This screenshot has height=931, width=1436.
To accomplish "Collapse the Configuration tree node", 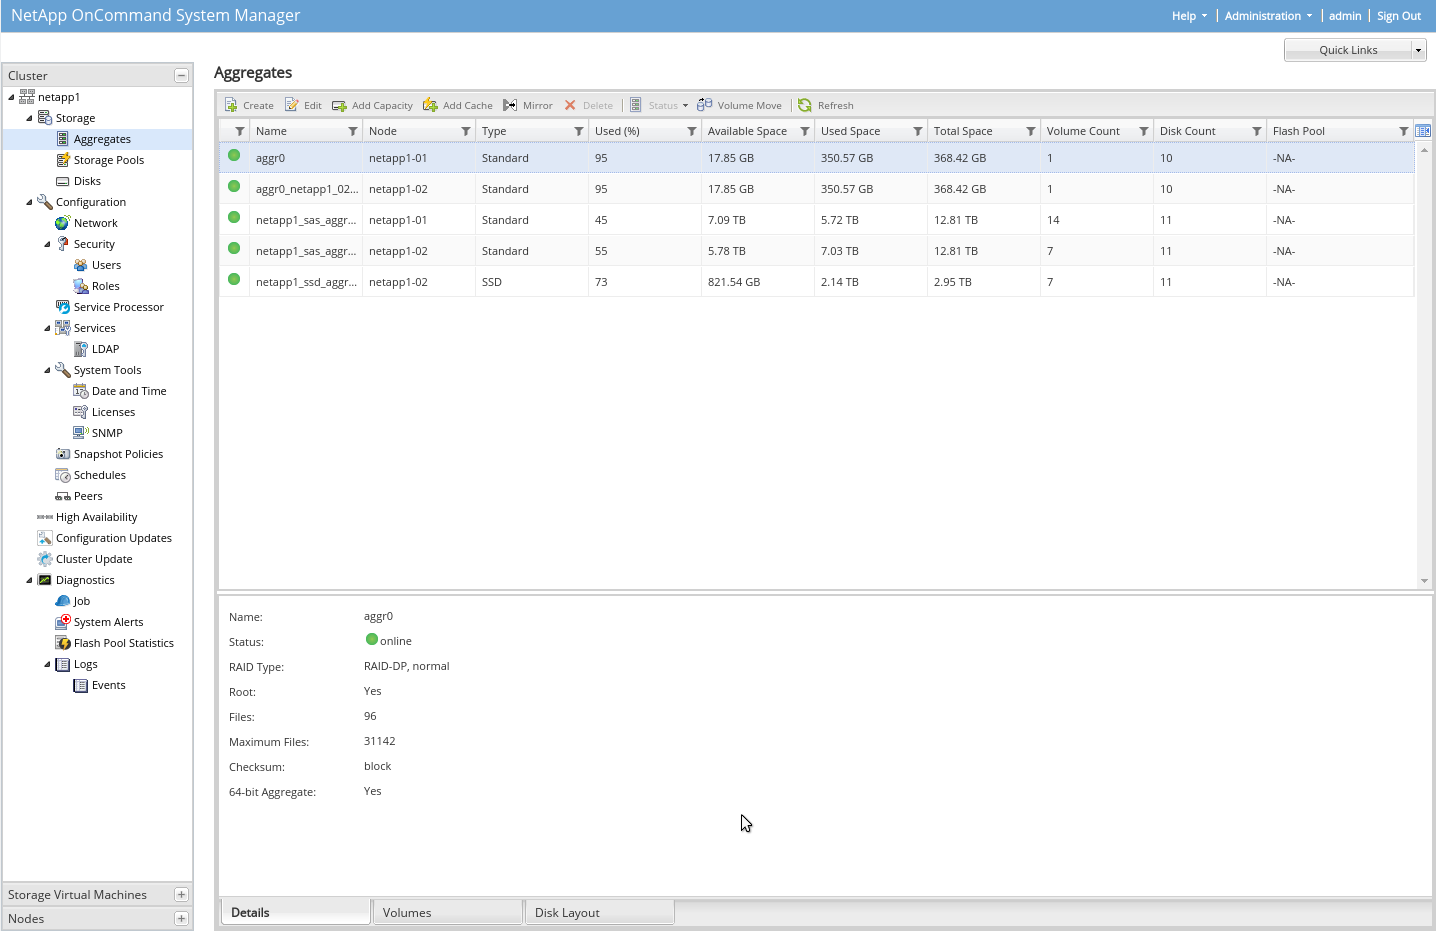I will point(29,202).
